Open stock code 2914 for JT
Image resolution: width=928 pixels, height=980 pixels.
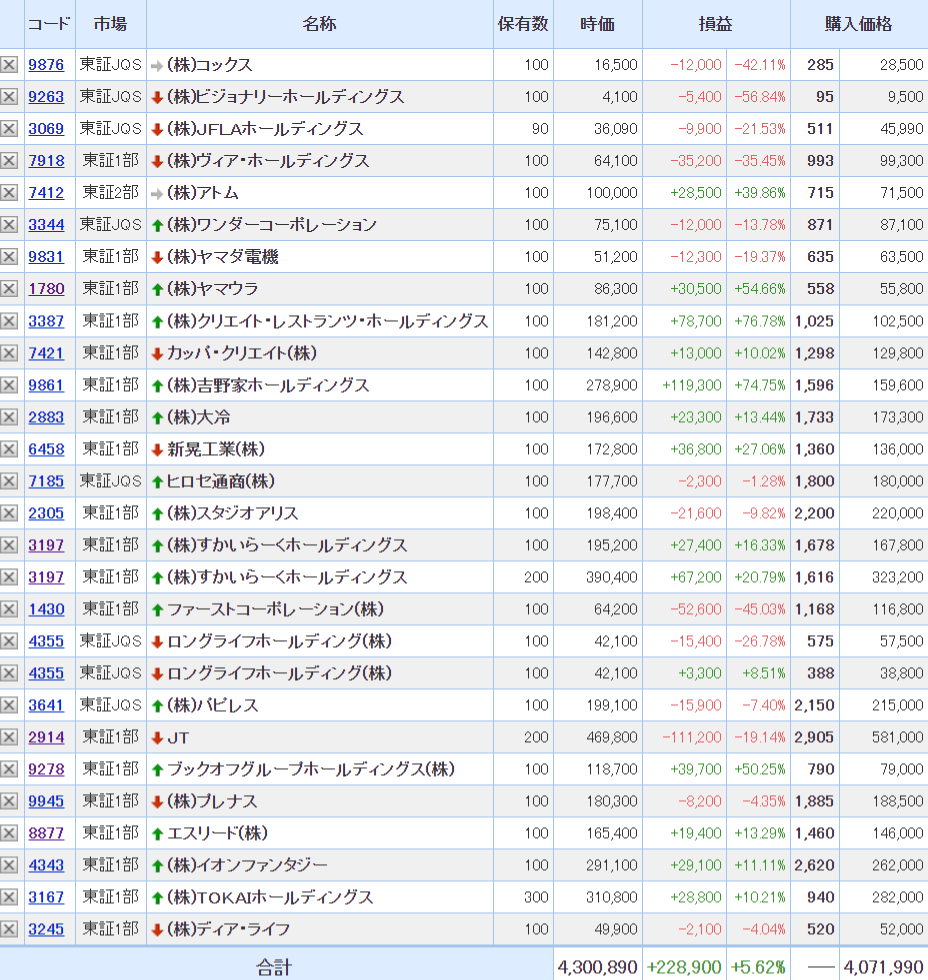(46, 738)
